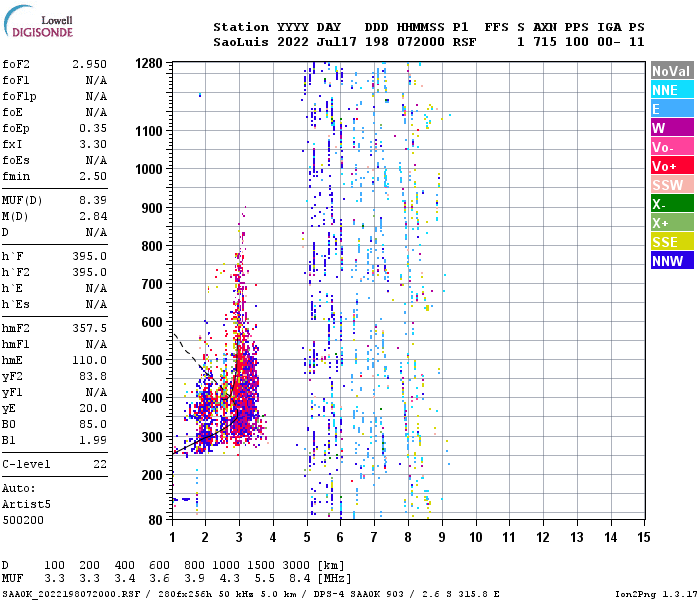
Task: Click the 500200 code below Artist5
Action: coord(23,520)
